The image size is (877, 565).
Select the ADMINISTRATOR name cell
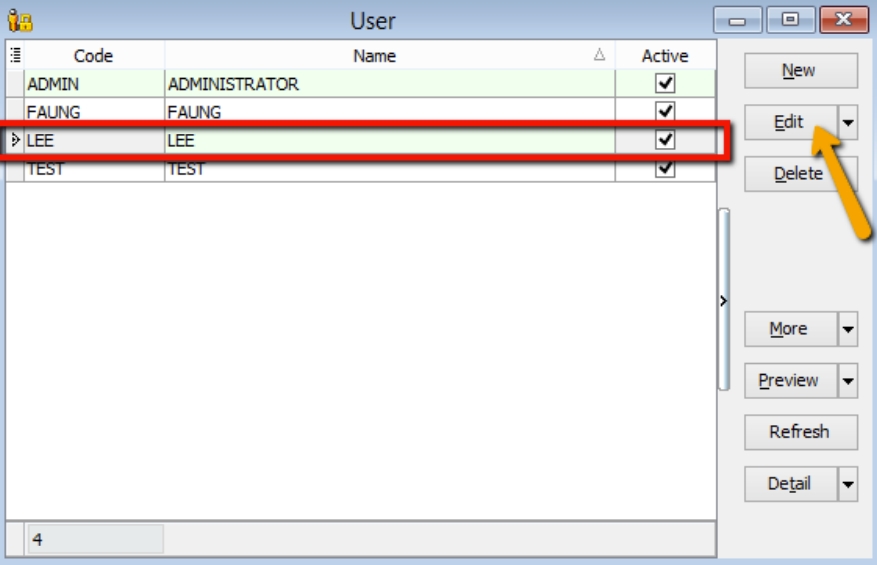click(x=390, y=84)
